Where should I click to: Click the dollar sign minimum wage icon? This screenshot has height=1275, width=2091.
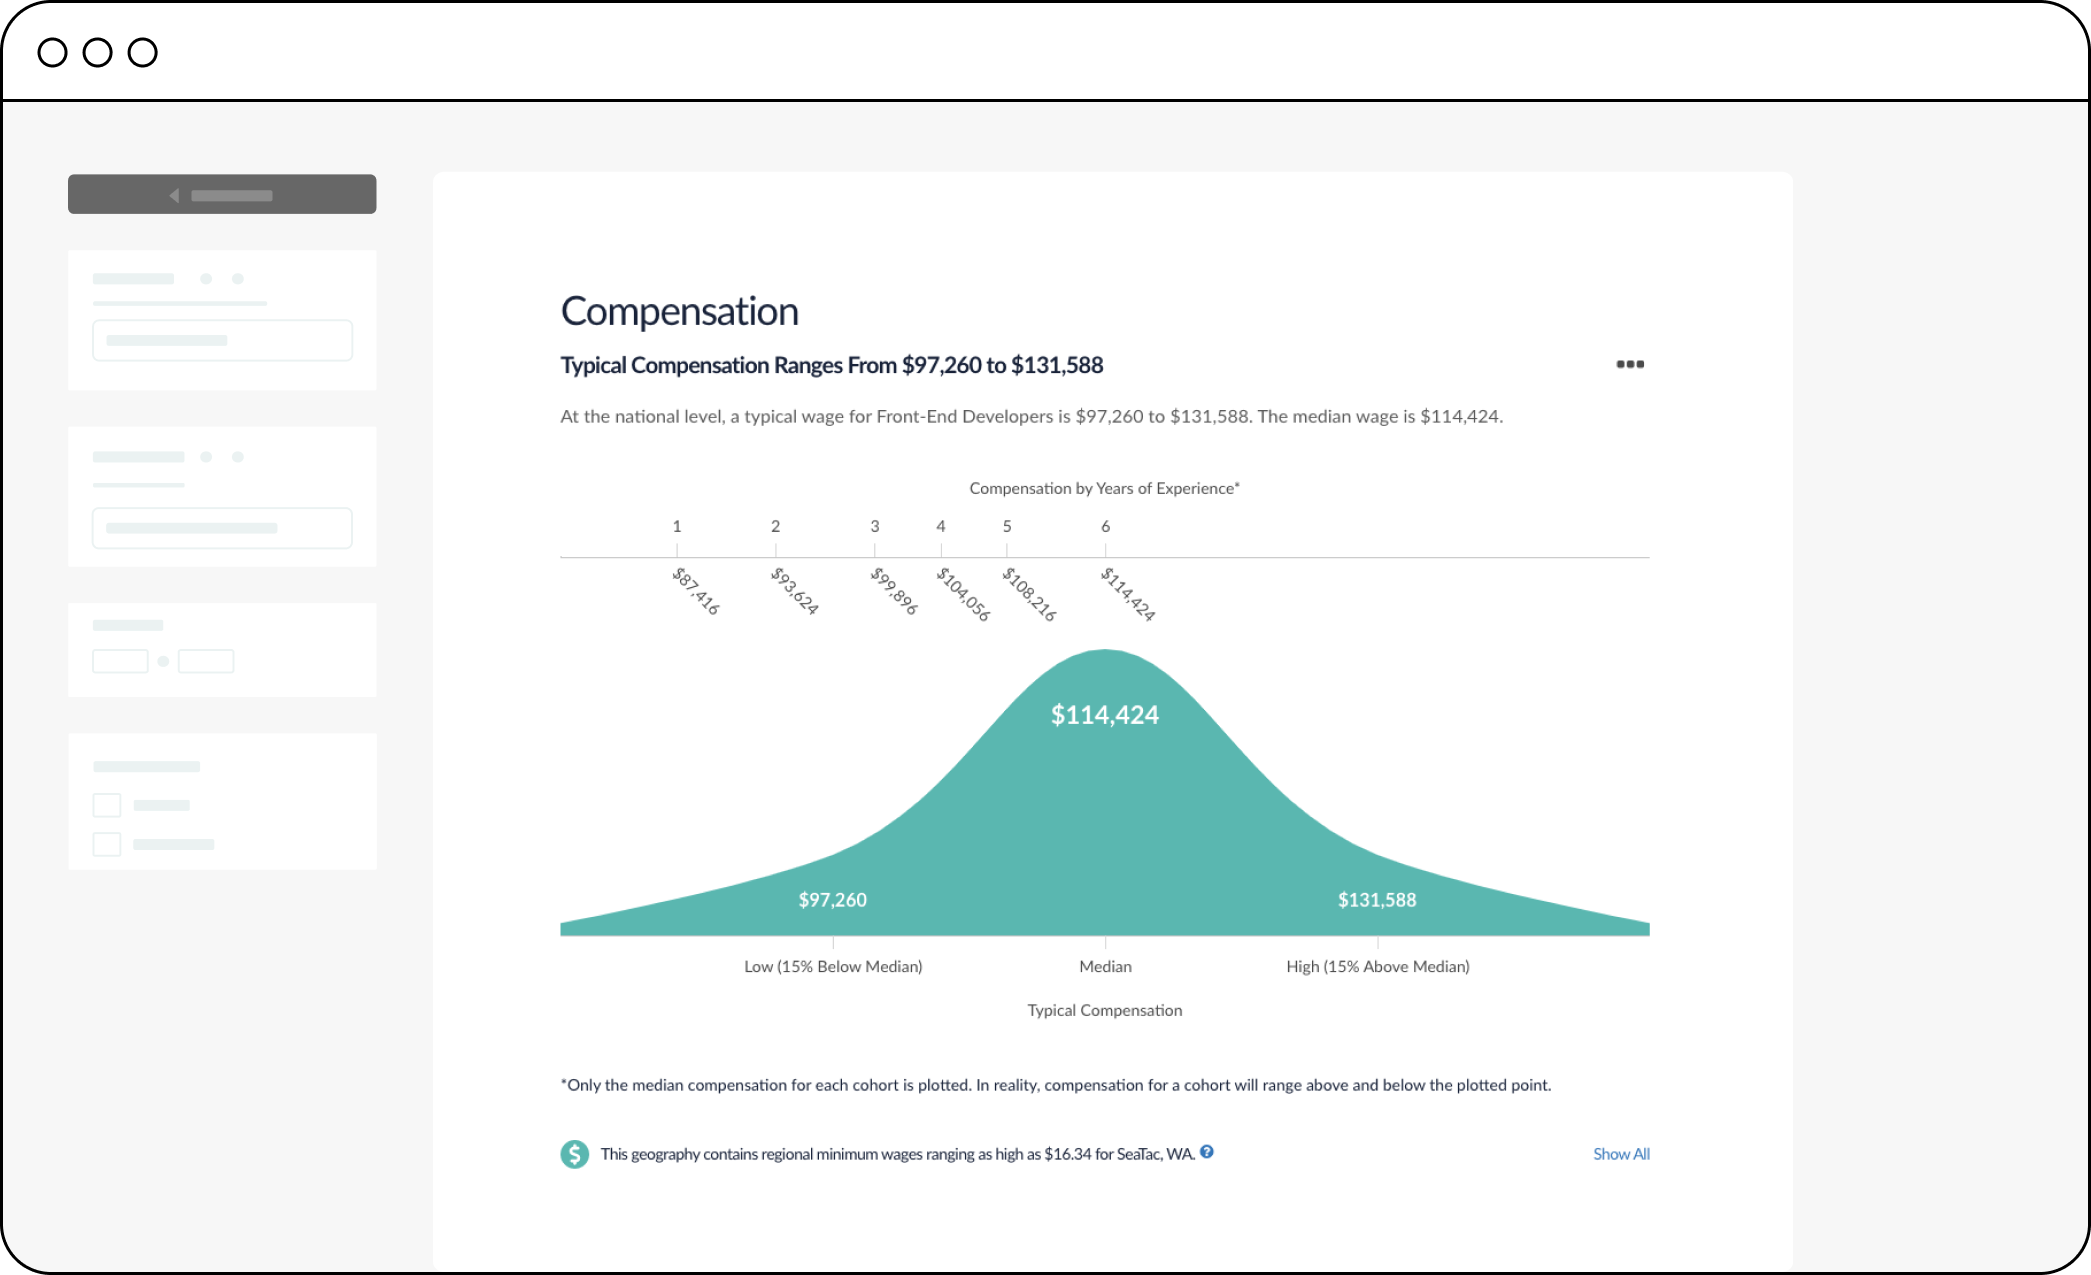click(x=574, y=1153)
